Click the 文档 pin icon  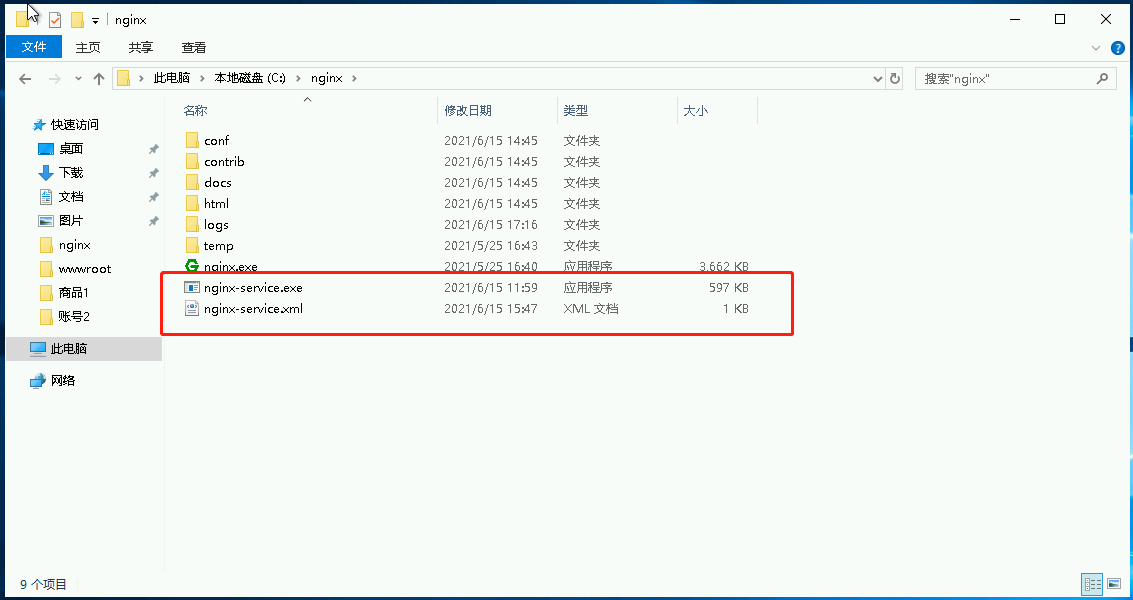click(153, 197)
